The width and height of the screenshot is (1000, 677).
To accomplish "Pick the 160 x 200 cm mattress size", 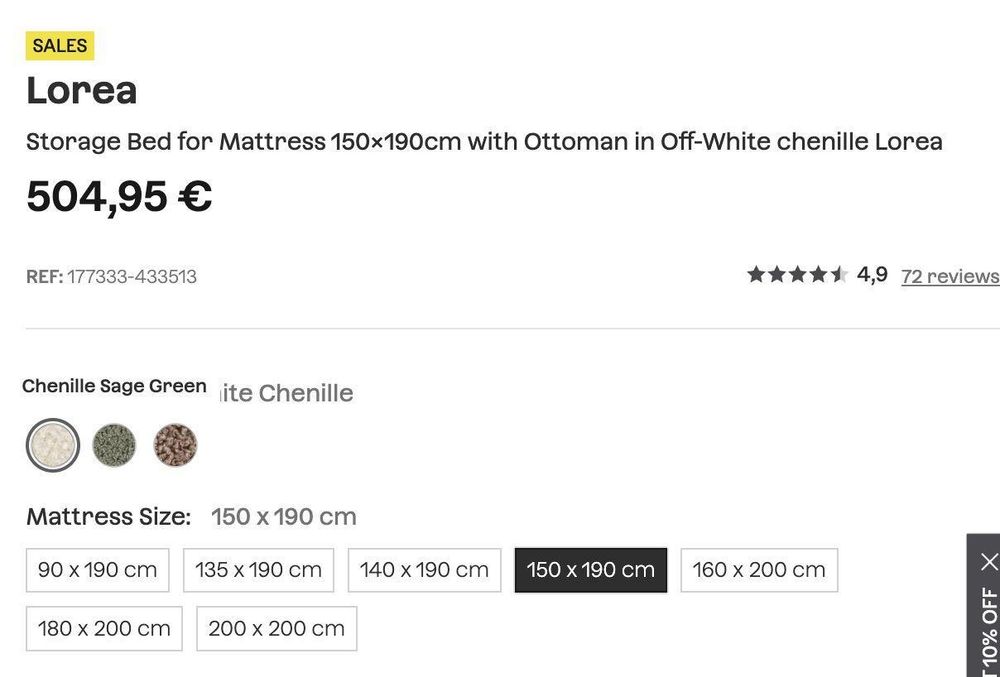I will 759,570.
